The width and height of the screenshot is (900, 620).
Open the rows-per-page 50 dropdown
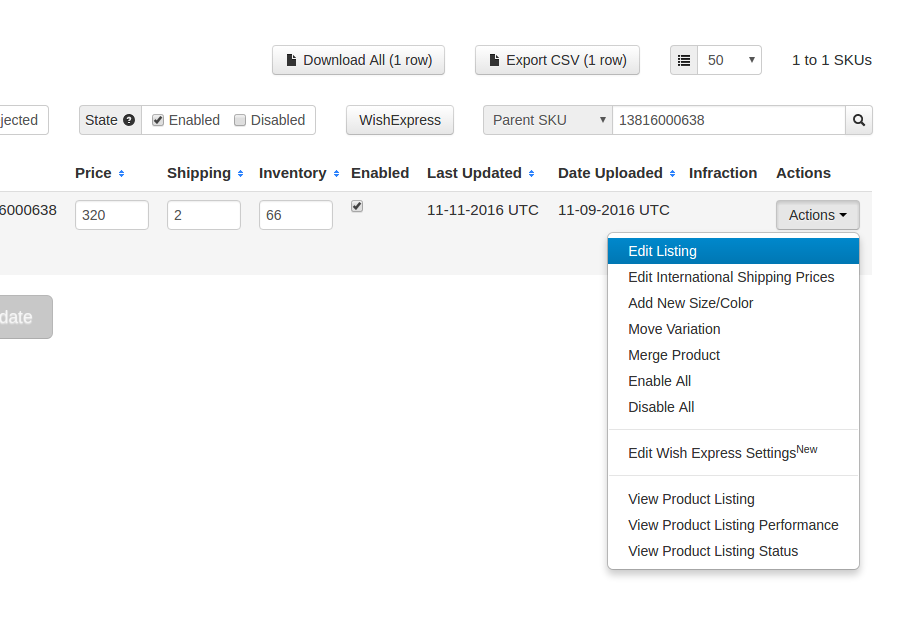[x=730, y=60]
